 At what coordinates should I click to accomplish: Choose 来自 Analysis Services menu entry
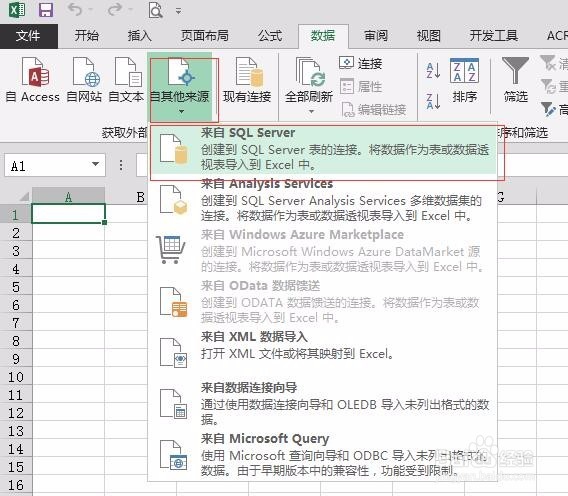[x=323, y=200]
